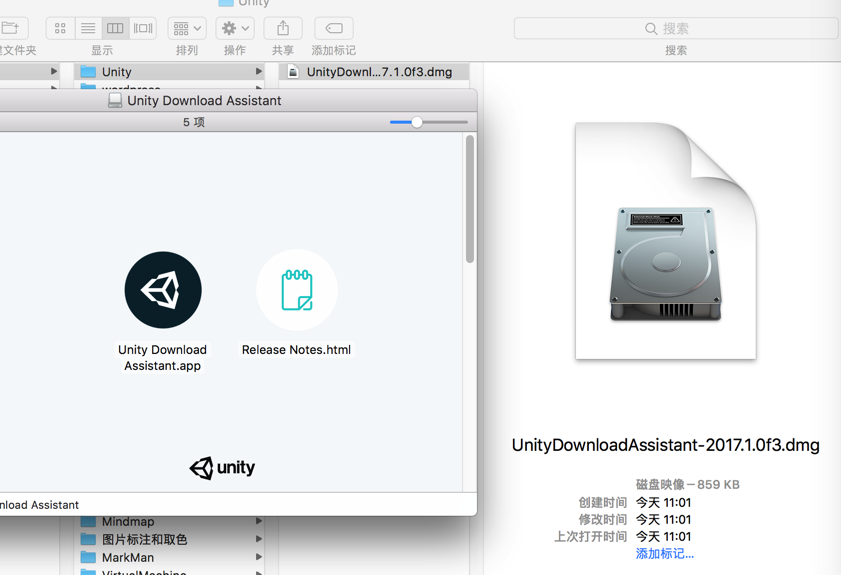Click the Share toolbar button
The width and height of the screenshot is (841, 575).
[283, 28]
